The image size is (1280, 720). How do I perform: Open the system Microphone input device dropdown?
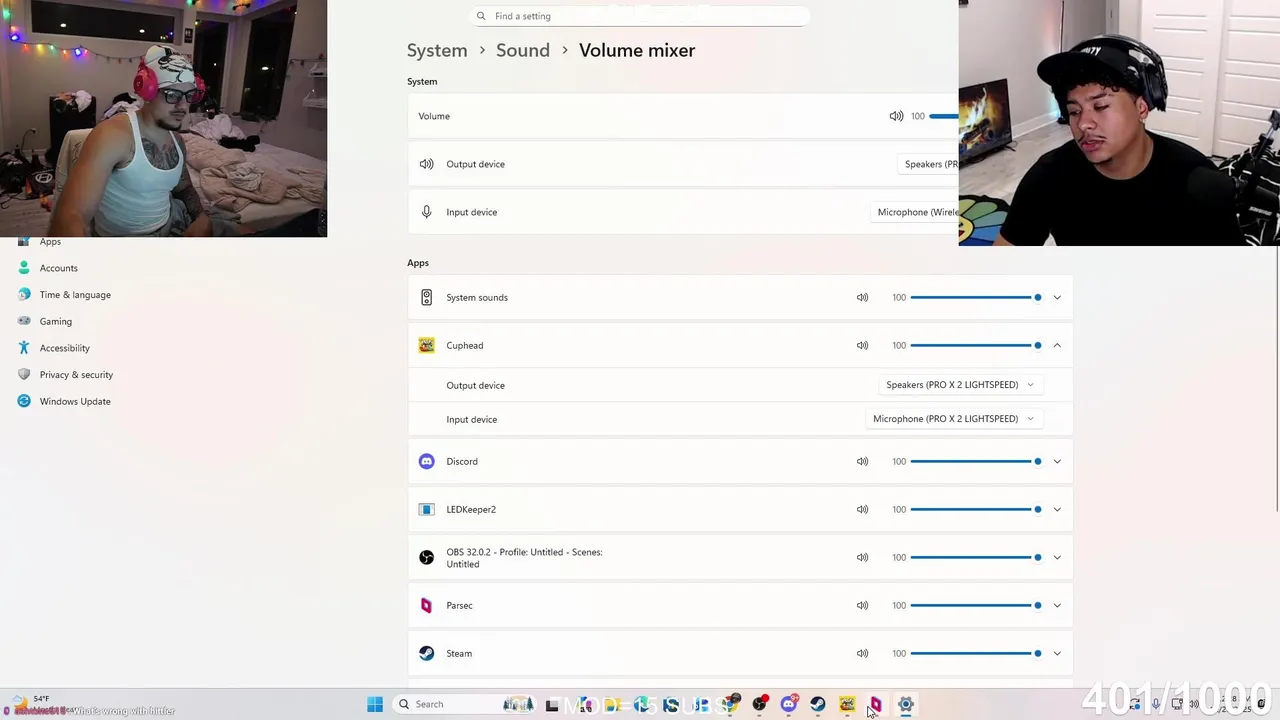coord(914,212)
